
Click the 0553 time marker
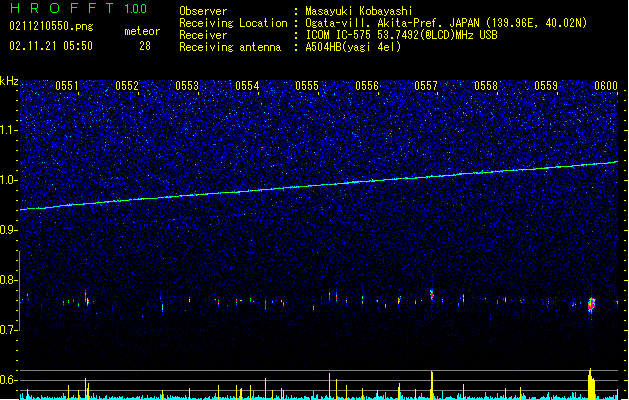pyautogui.click(x=187, y=85)
